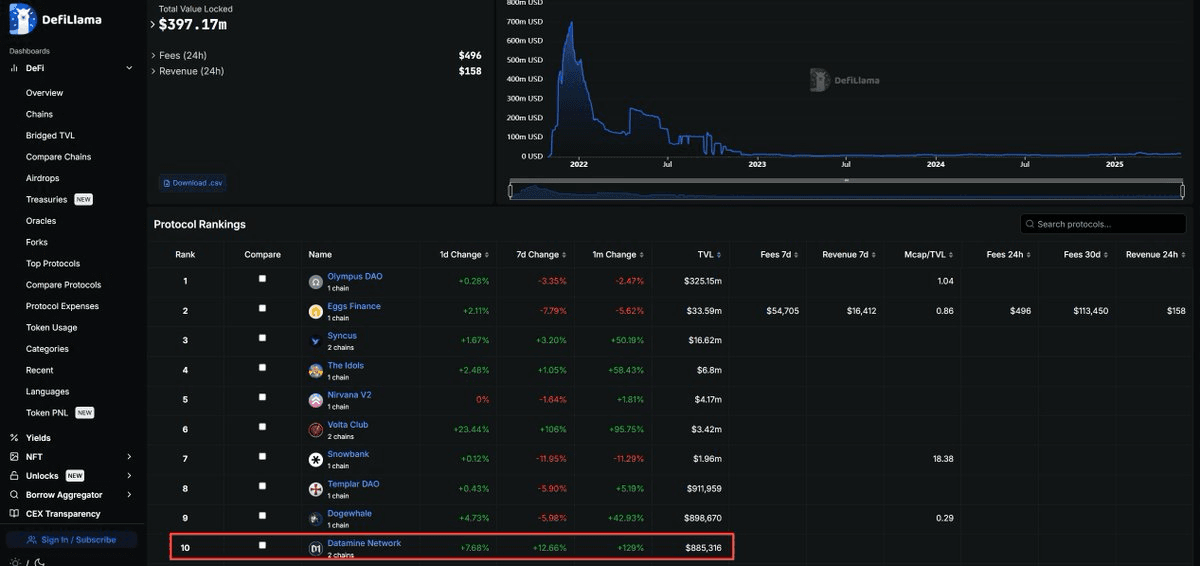Open the Datamine Network protocol link
Viewport: 1200px width, 566px height.
coord(364,543)
